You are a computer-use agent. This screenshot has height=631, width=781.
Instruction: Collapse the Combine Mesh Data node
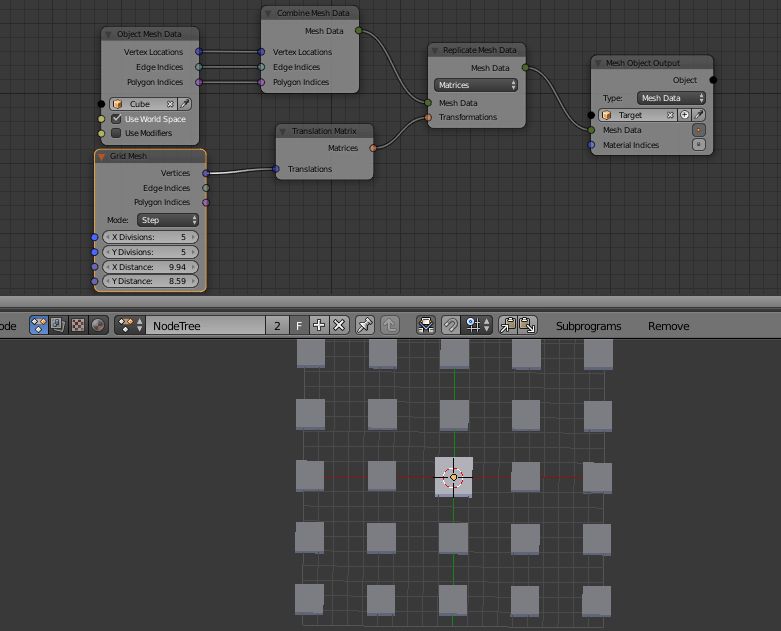pyautogui.click(x=268, y=13)
